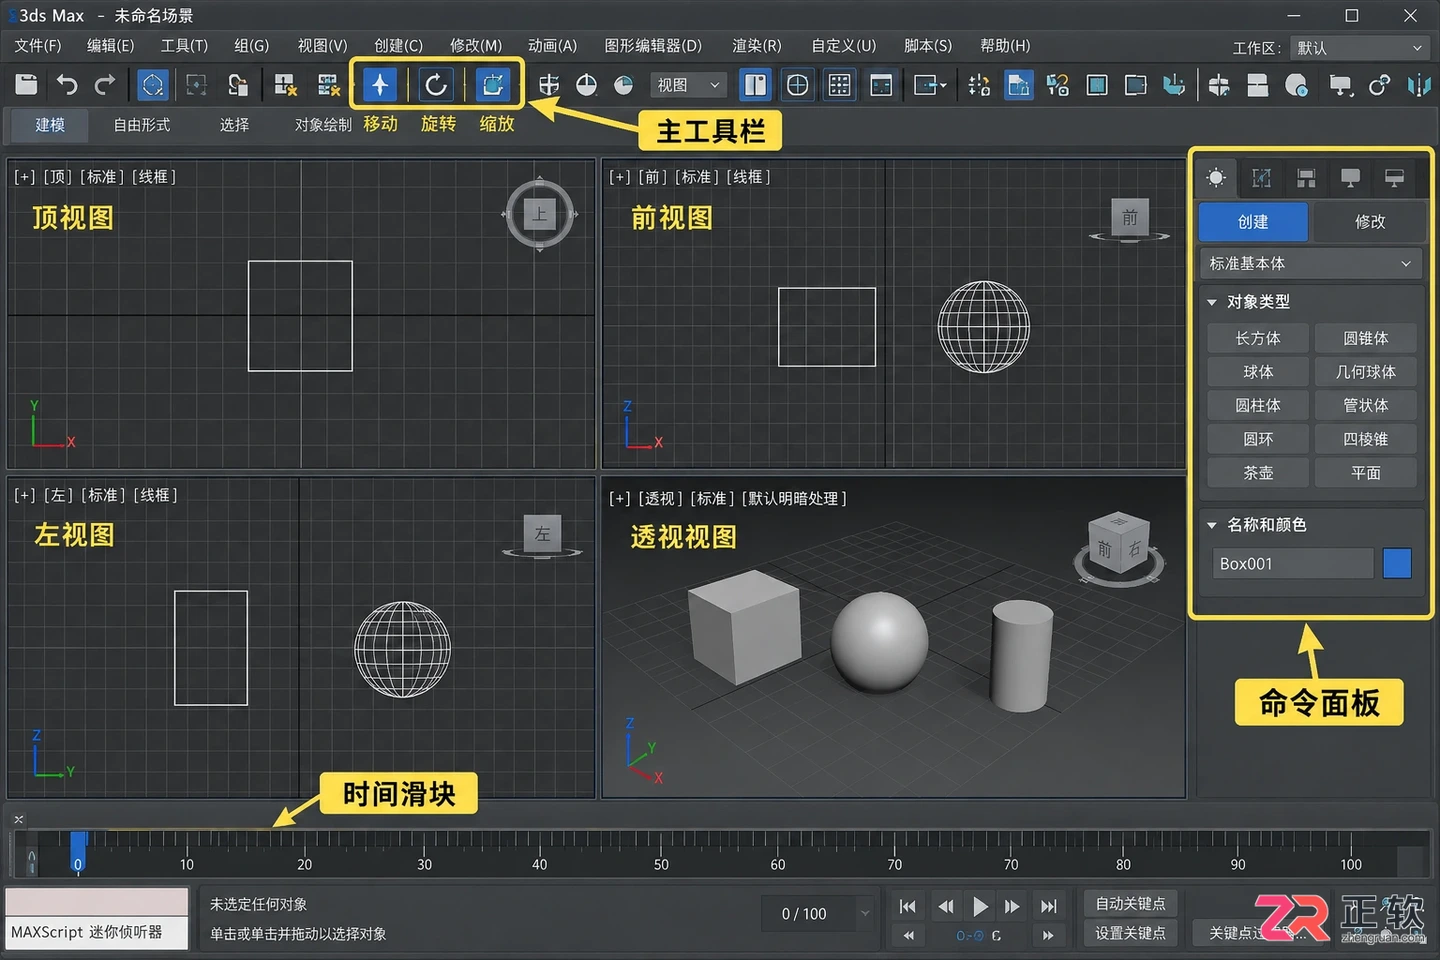This screenshot has height=960, width=1440.
Task: Redo the last undone action
Action: [104, 85]
